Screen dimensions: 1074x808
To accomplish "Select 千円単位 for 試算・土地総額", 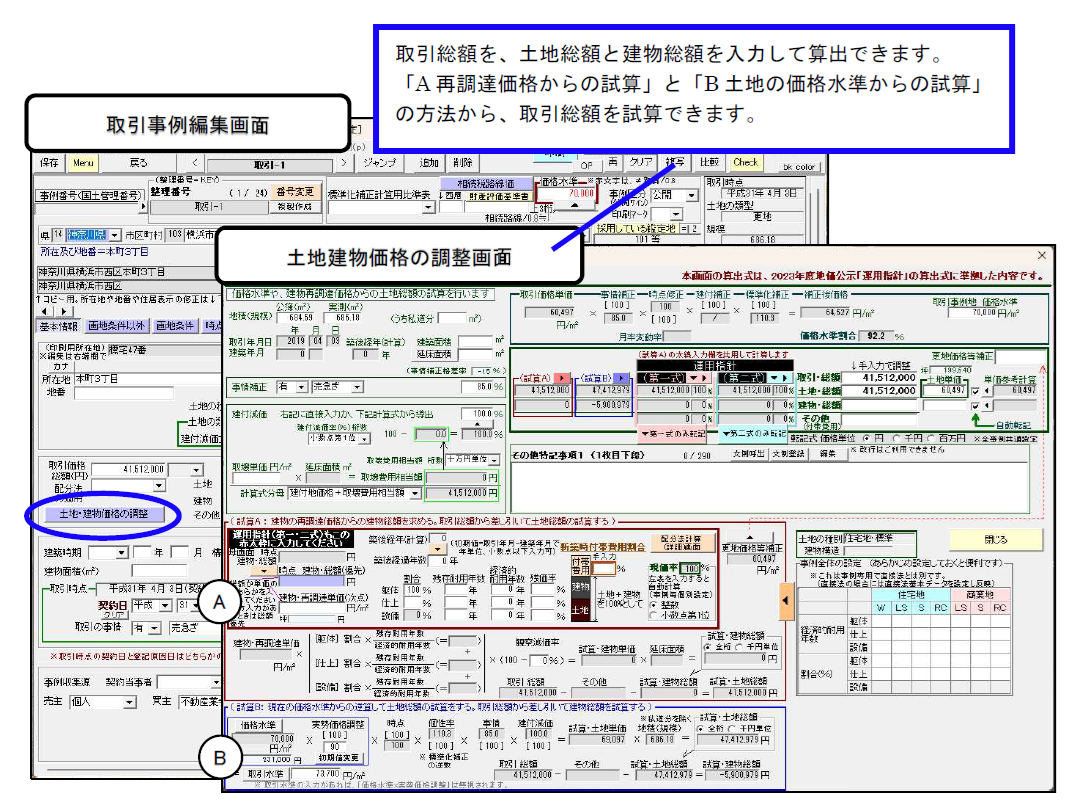I will point(732,729).
